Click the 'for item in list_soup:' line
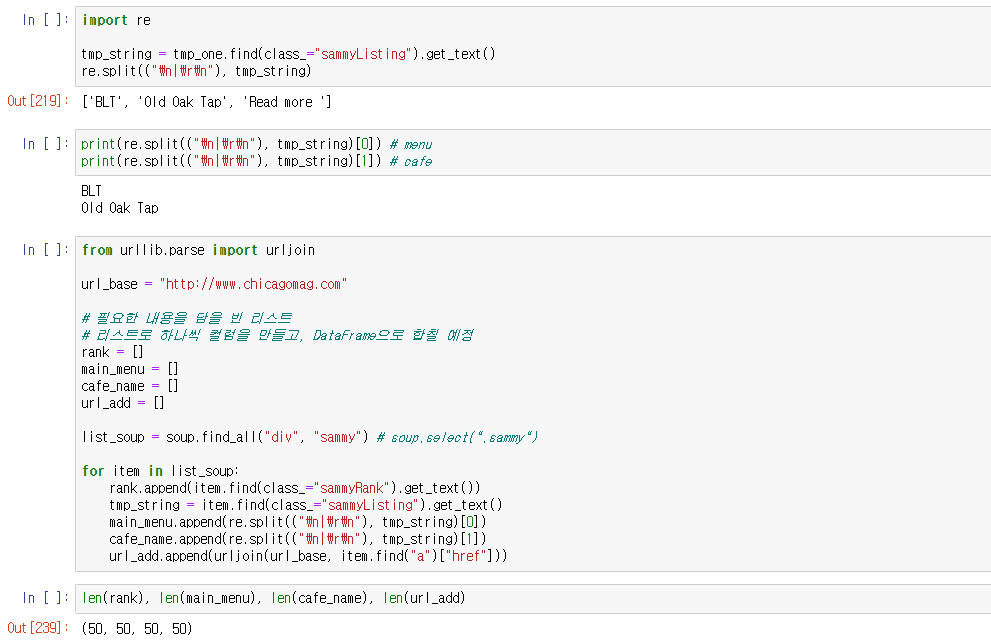Viewport: 991px width, 642px height. [160, 471]
